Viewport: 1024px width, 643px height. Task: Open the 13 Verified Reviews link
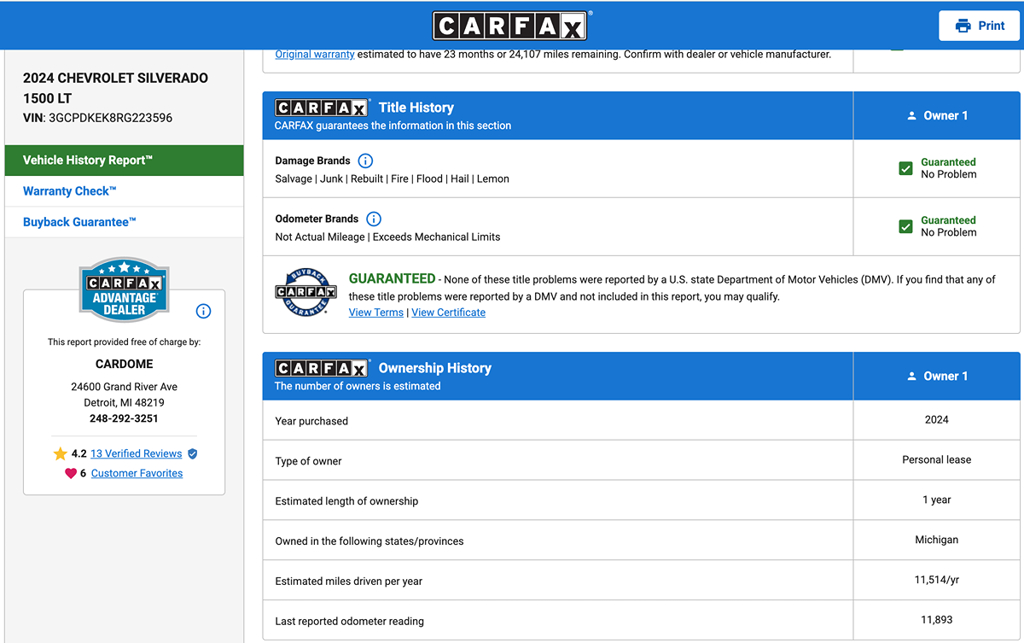pos(136,454)
